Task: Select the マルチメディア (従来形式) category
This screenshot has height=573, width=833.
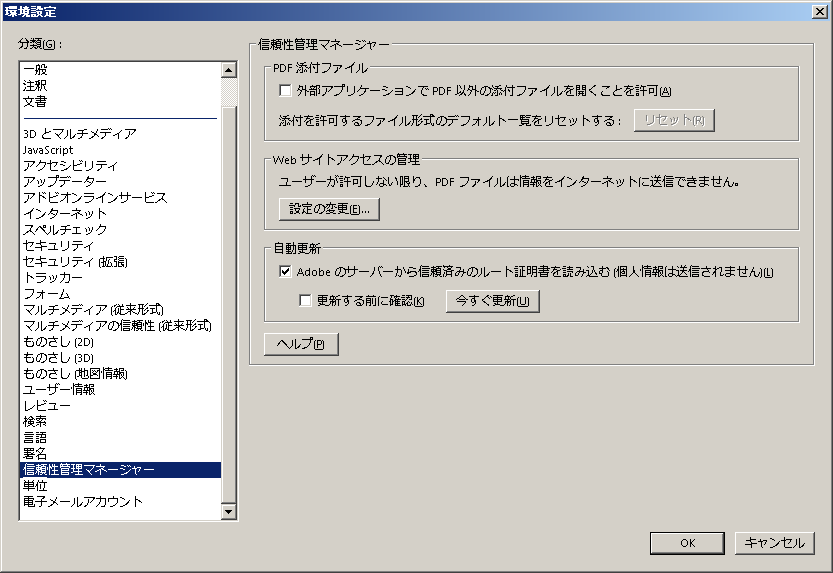Action: pyautogui.click(x=121, y=310)
